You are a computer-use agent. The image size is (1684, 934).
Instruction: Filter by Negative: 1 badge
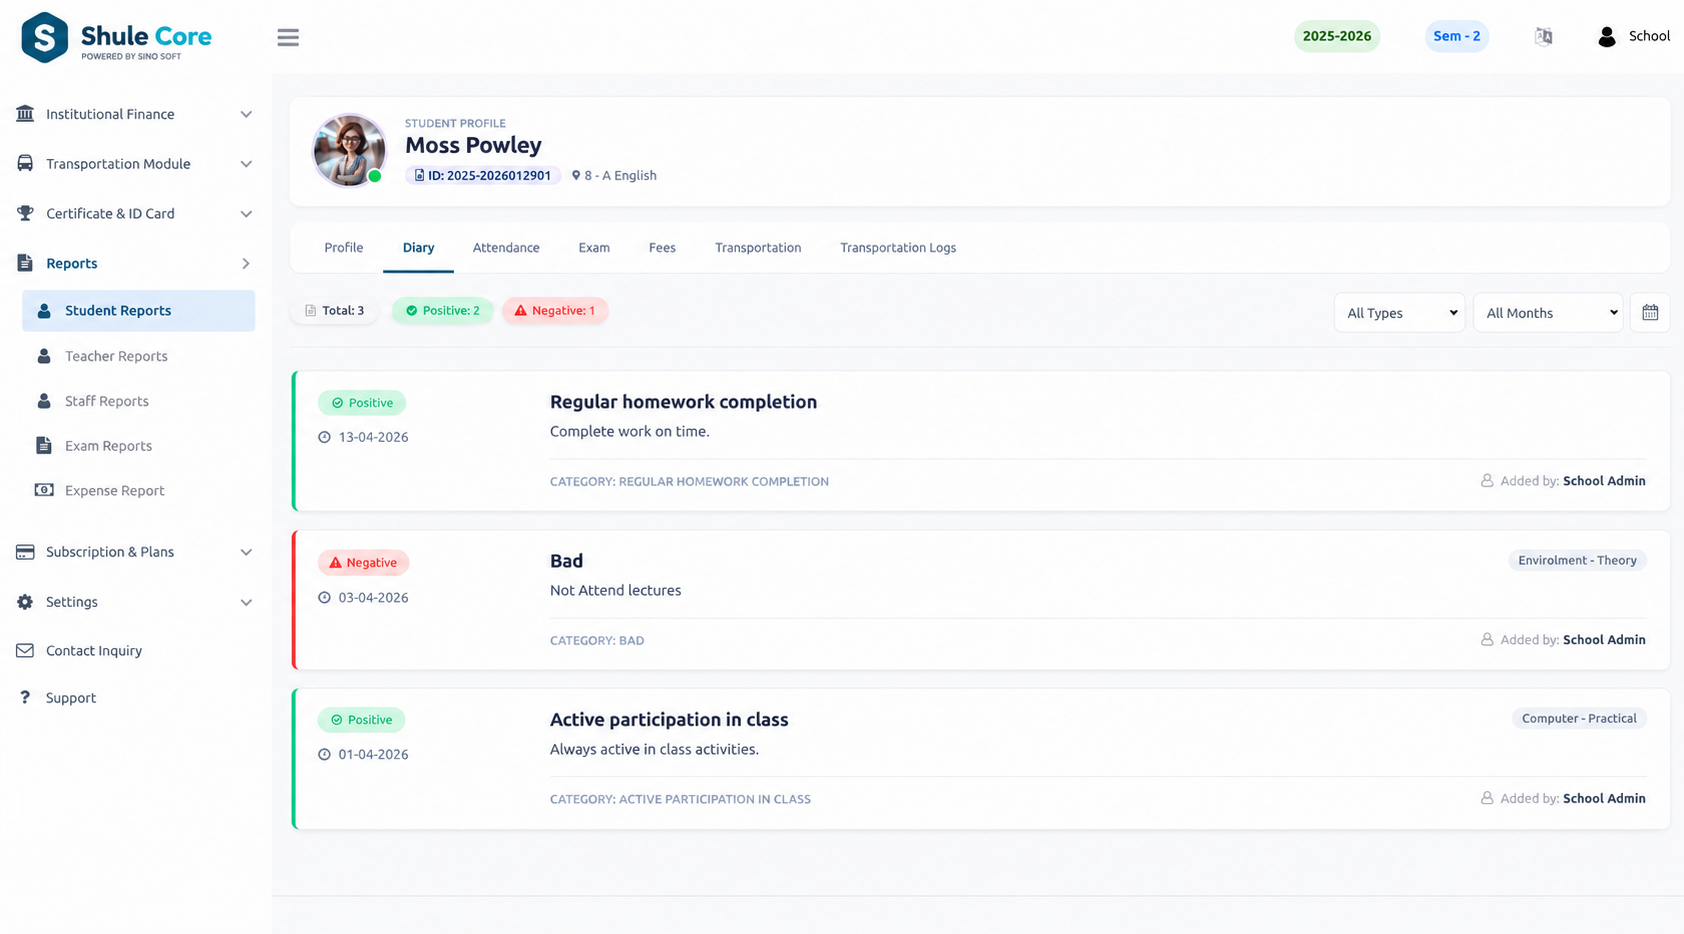tap(555, 311)
